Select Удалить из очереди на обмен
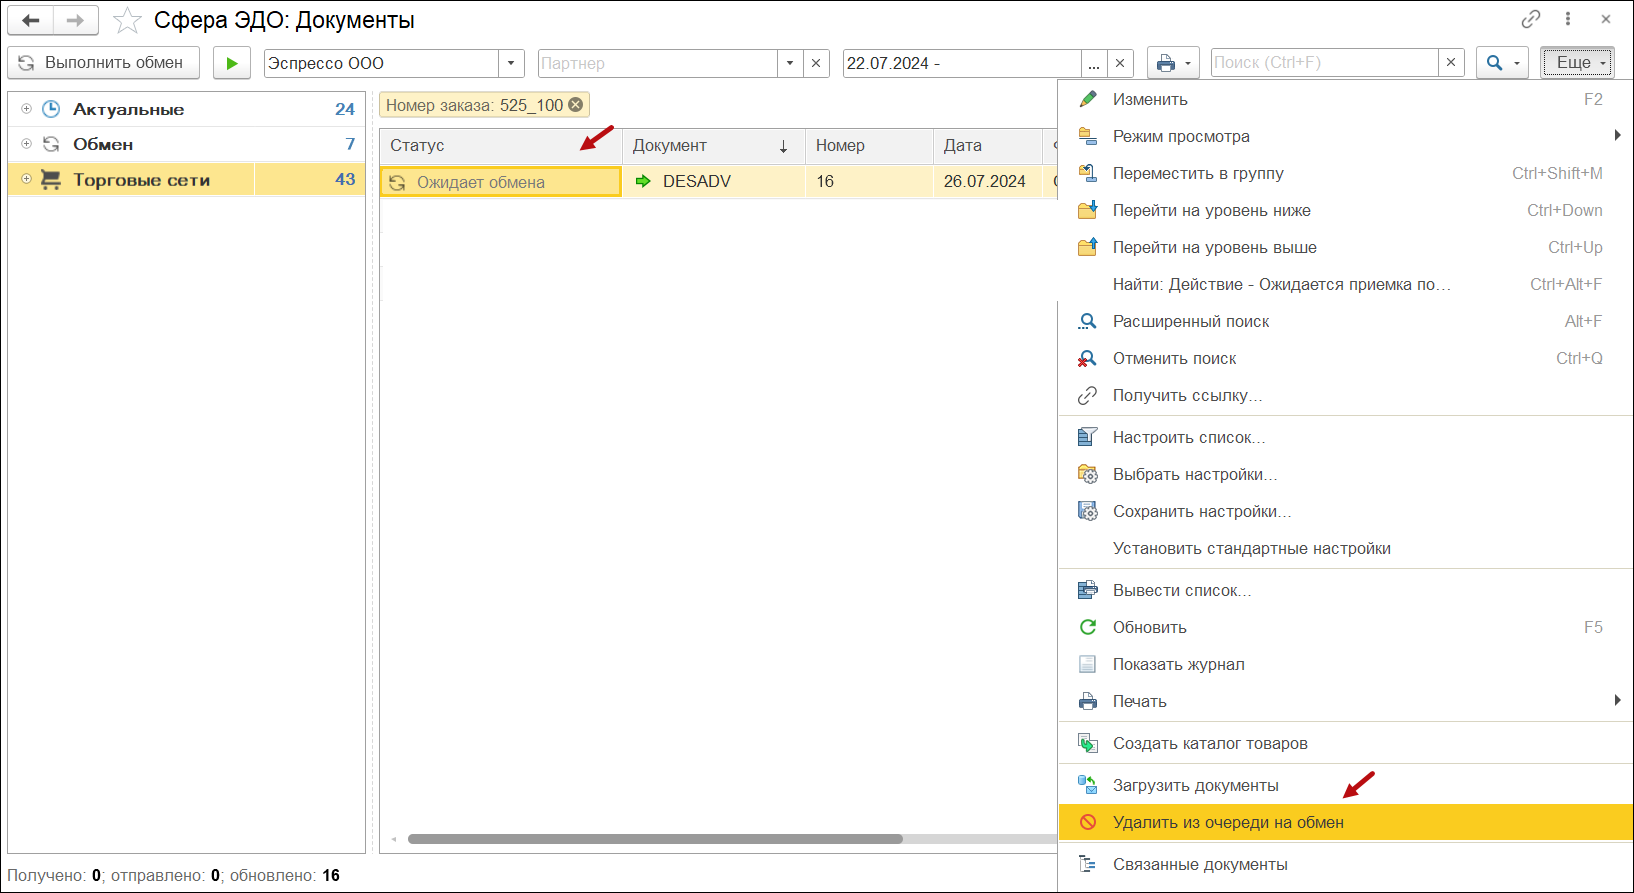This screenshot has height=893, width=1634. pyautogui.click(x=1345, y=822)
